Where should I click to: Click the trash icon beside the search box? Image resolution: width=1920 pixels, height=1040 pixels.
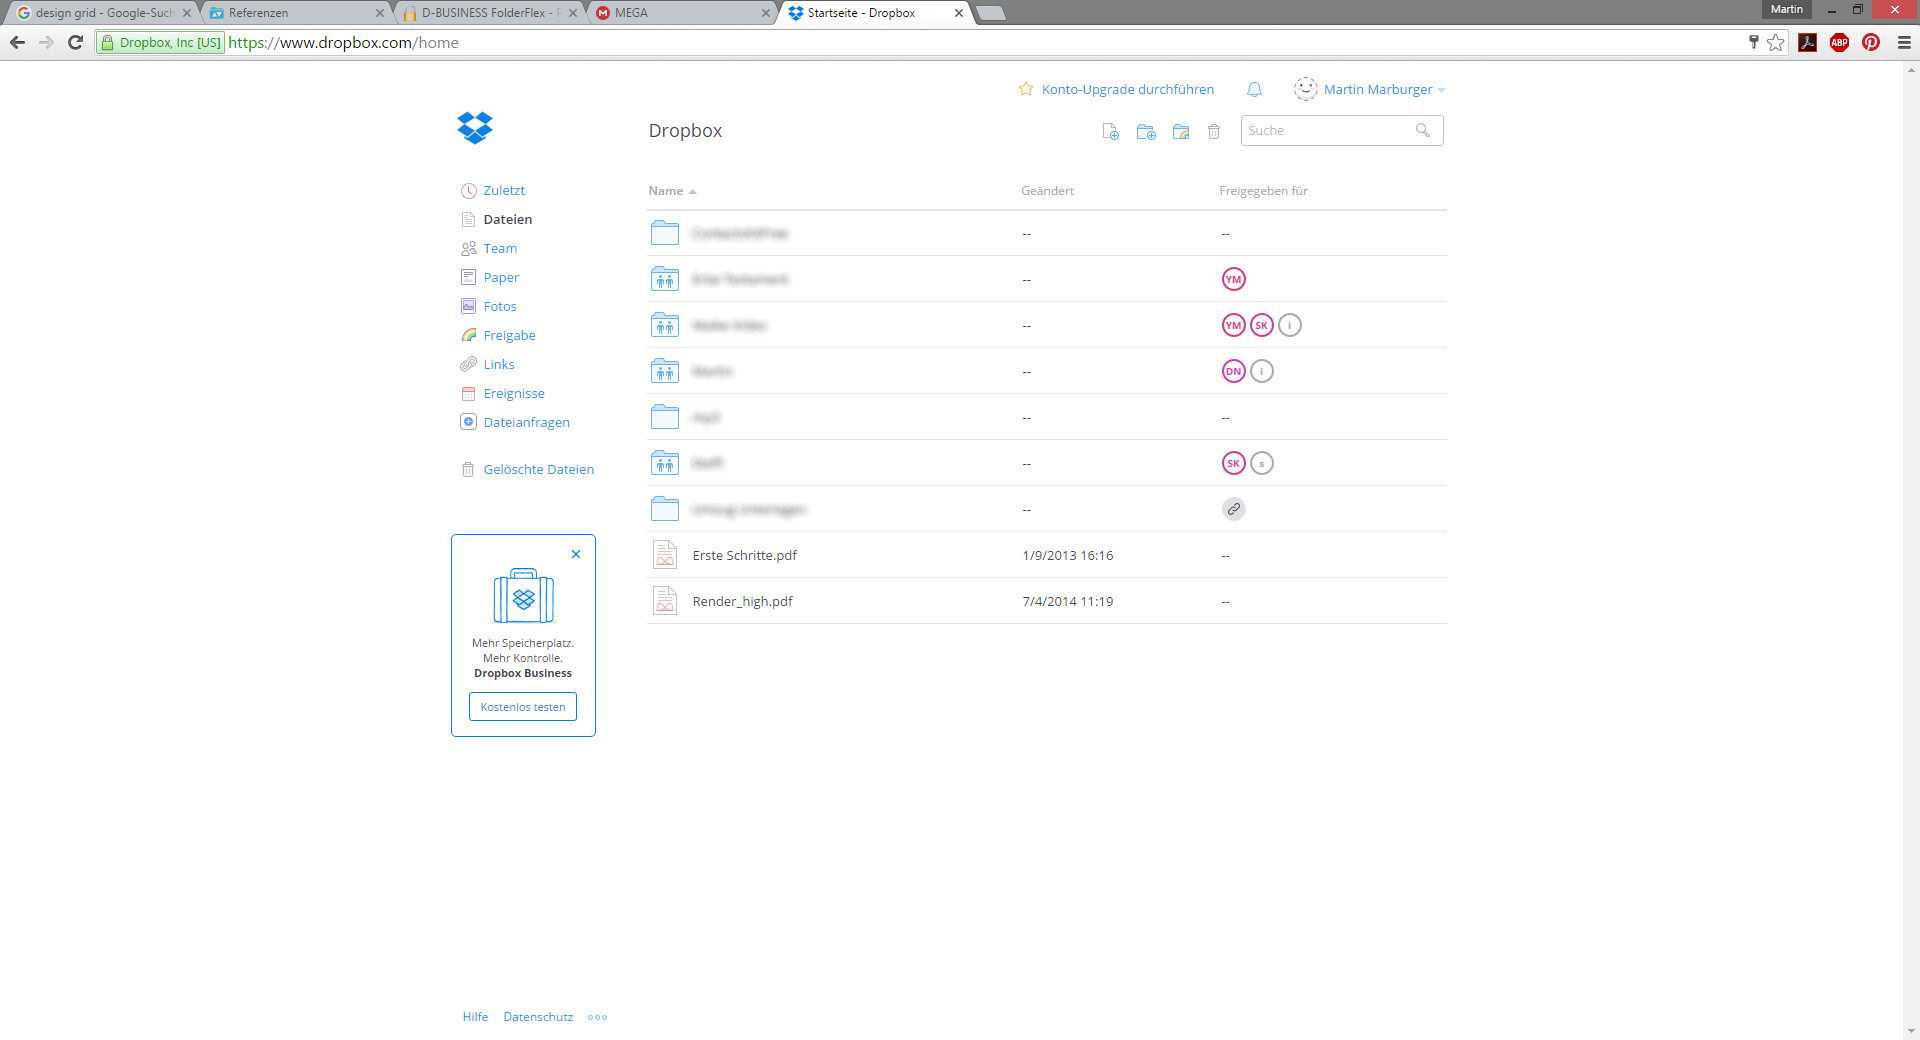[x=1214, y=131]
